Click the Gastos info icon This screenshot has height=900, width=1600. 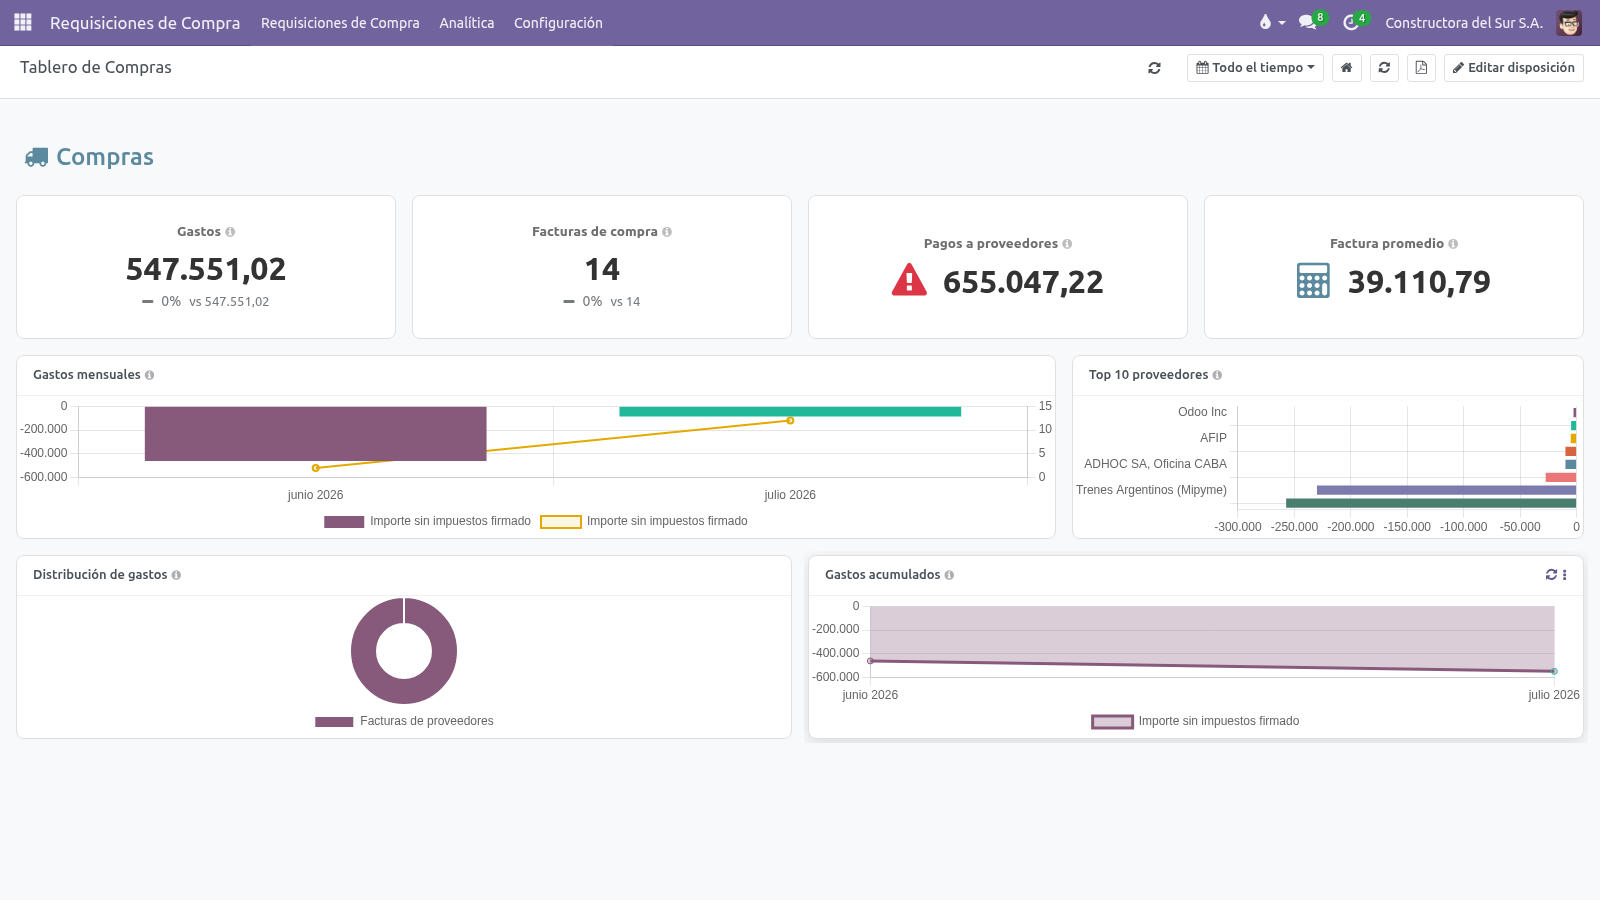(230, 232)
